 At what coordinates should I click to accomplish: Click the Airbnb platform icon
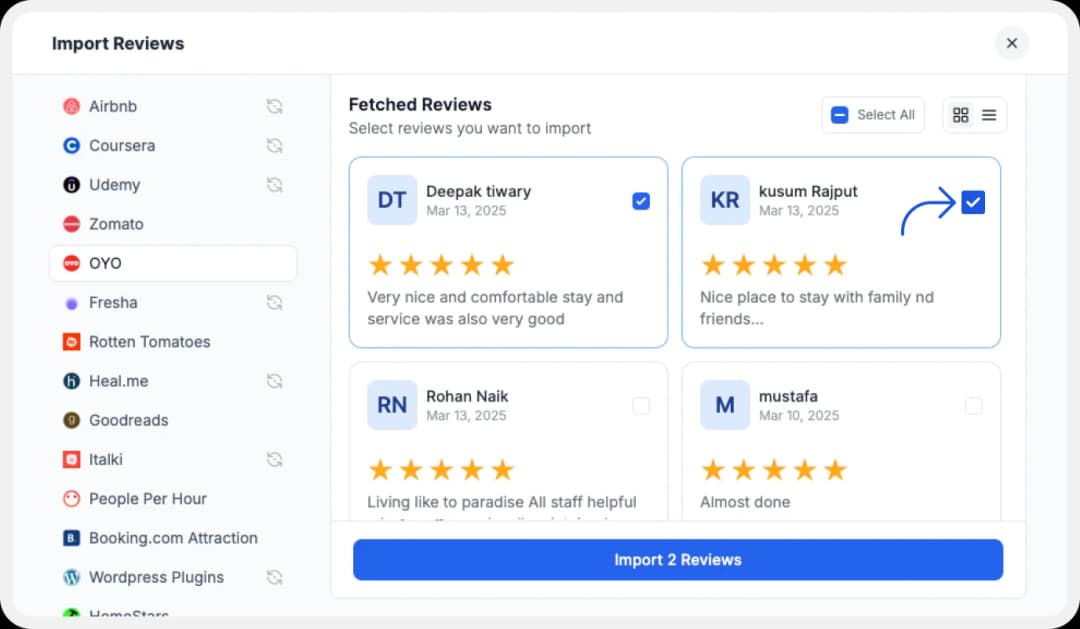(71, 106)
